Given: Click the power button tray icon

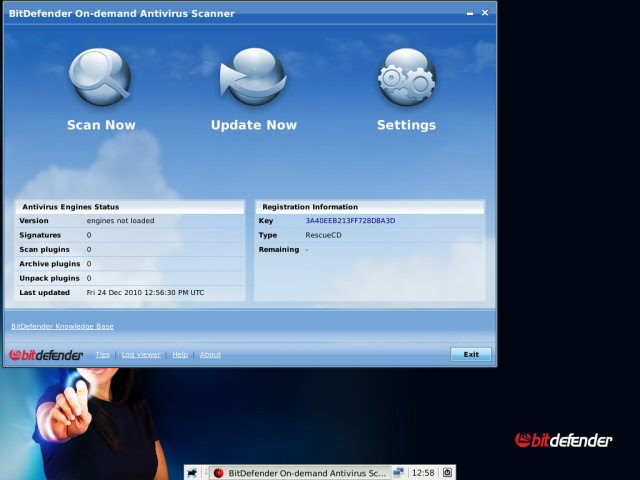Looking at the screenshot, I should click(x=447, y=473).
